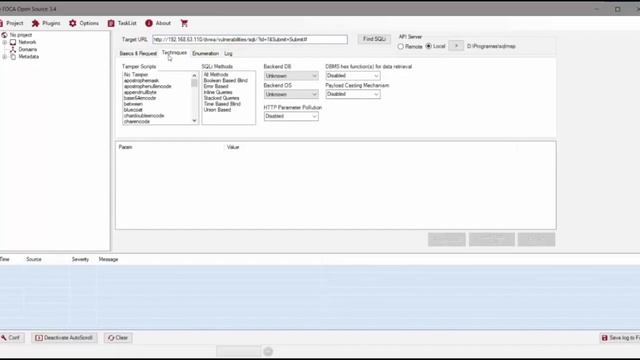Image resolution: width=640 pixels, height=360 pixels.
Task: Click the Network monitor icon
Action: (x=13, y=42)
